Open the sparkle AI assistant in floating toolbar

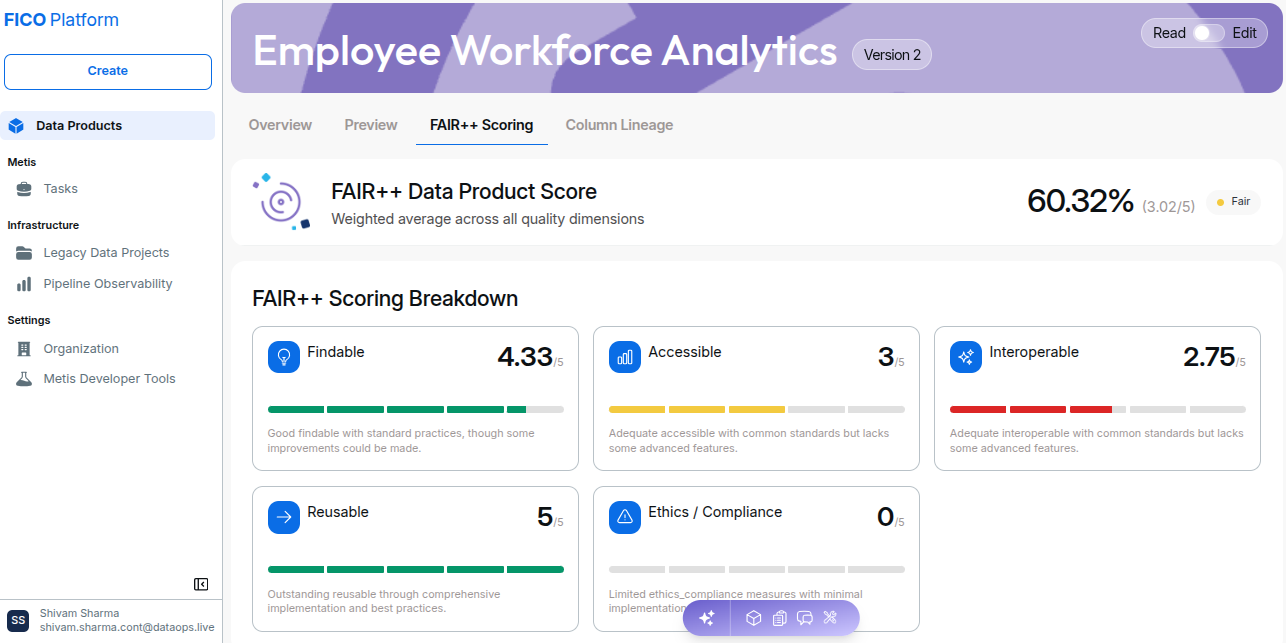click(x=706, y=618)
